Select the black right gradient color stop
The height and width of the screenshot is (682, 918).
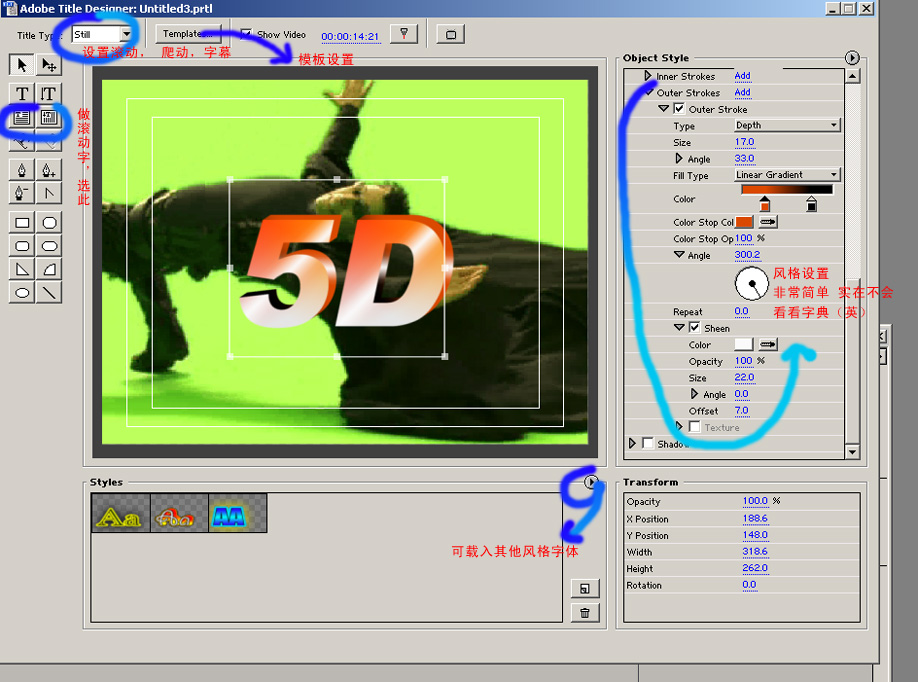811,204
